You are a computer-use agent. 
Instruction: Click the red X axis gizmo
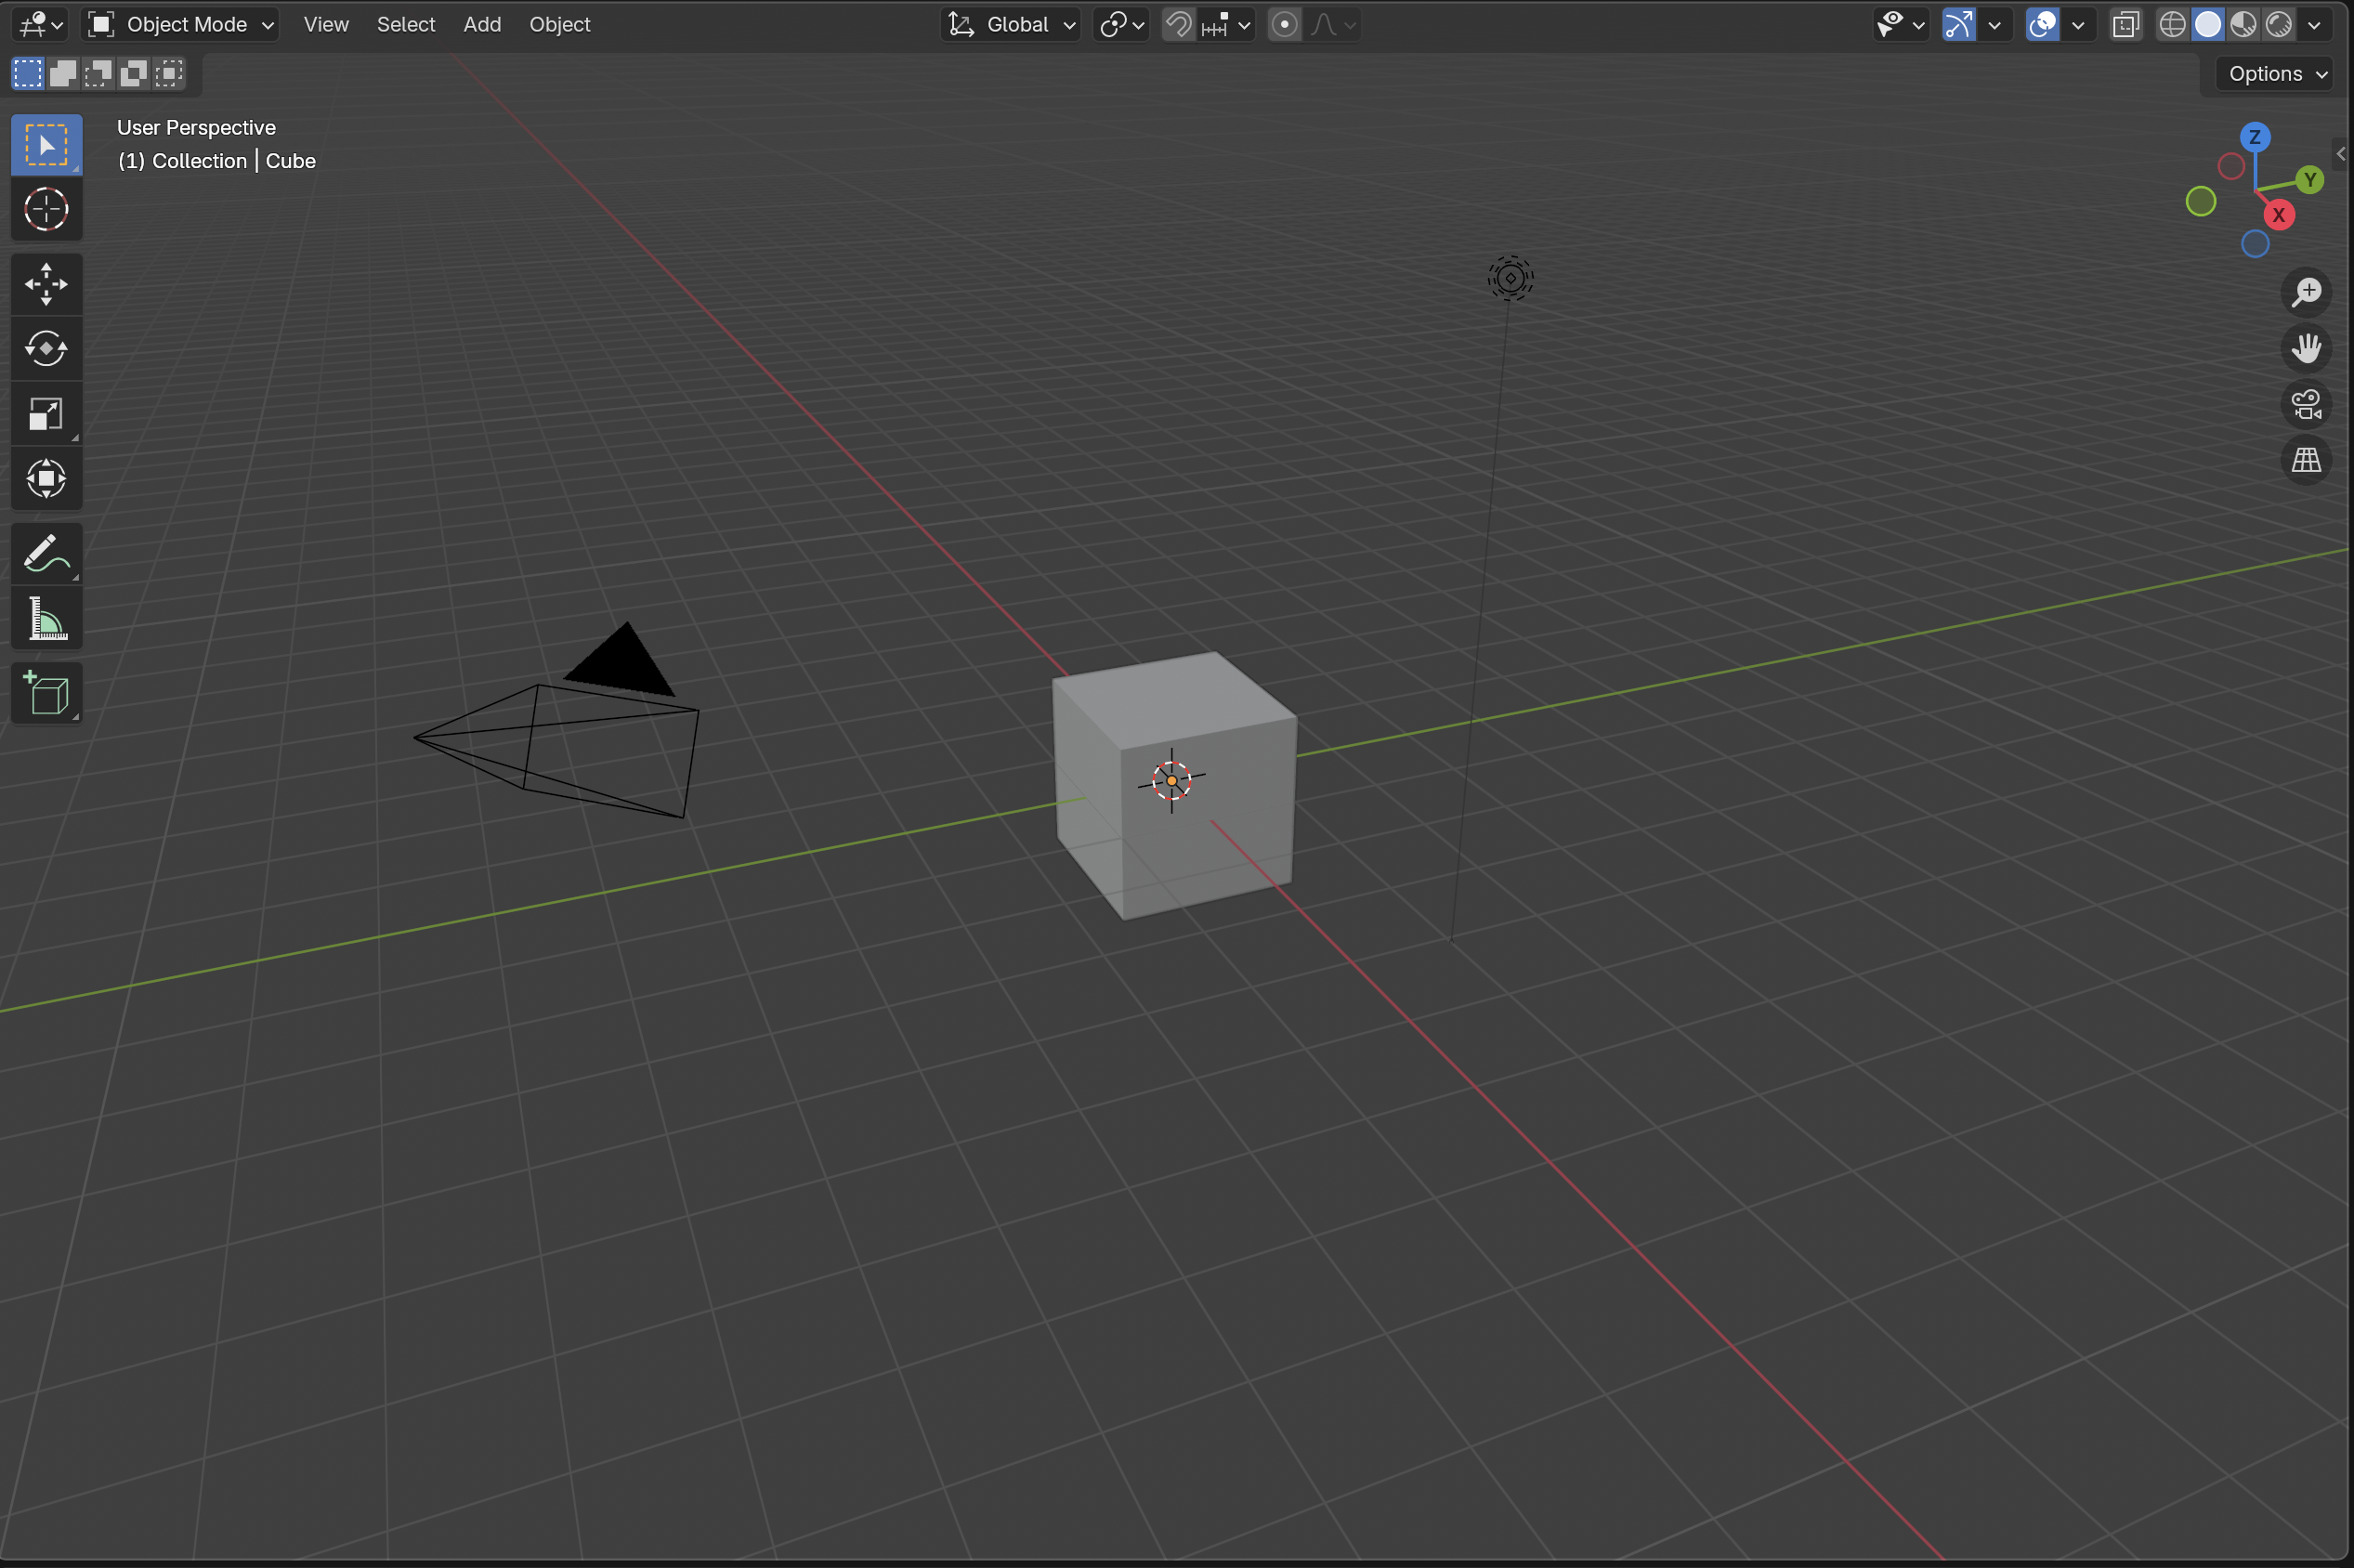click(x=2278, y=215)
